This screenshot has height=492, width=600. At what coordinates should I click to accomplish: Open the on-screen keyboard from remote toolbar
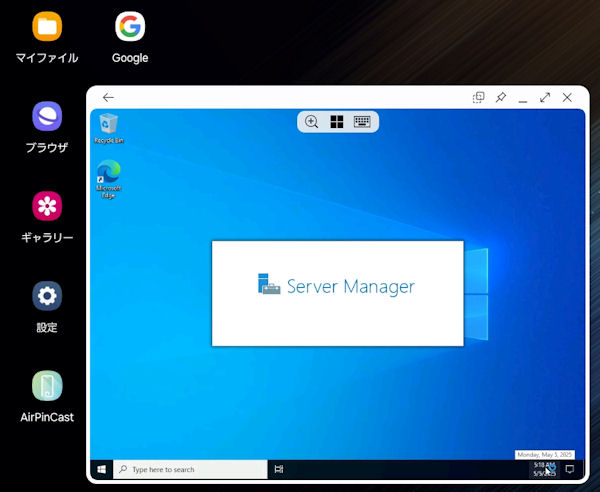tap(362, 122)
